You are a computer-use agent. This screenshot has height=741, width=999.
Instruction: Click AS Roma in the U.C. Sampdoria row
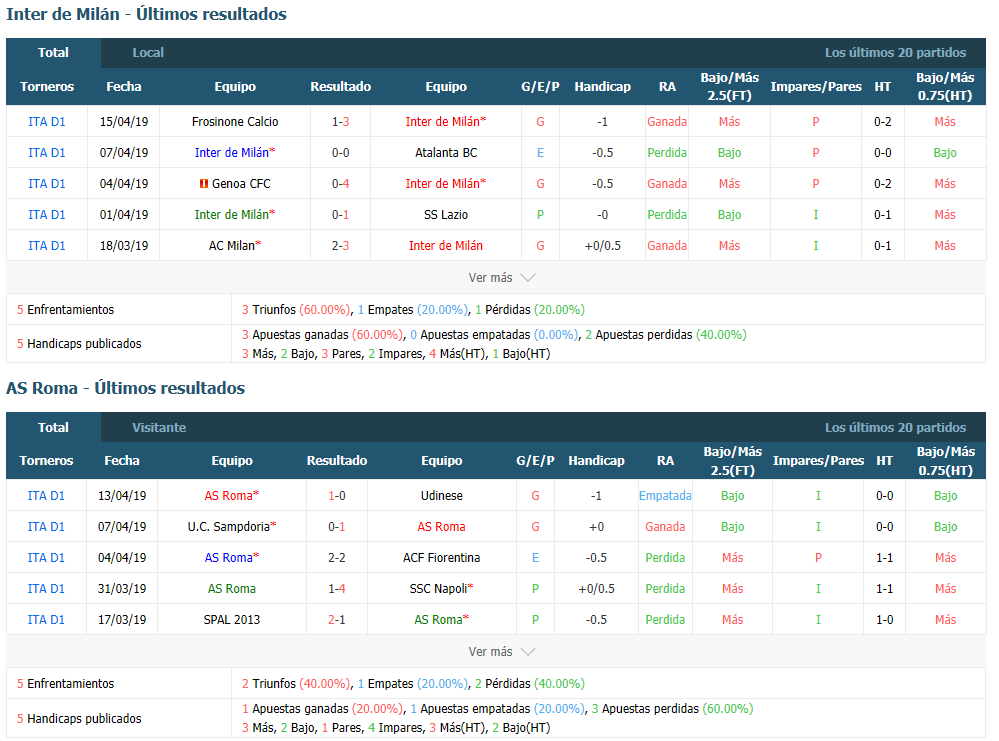point(442,527)
